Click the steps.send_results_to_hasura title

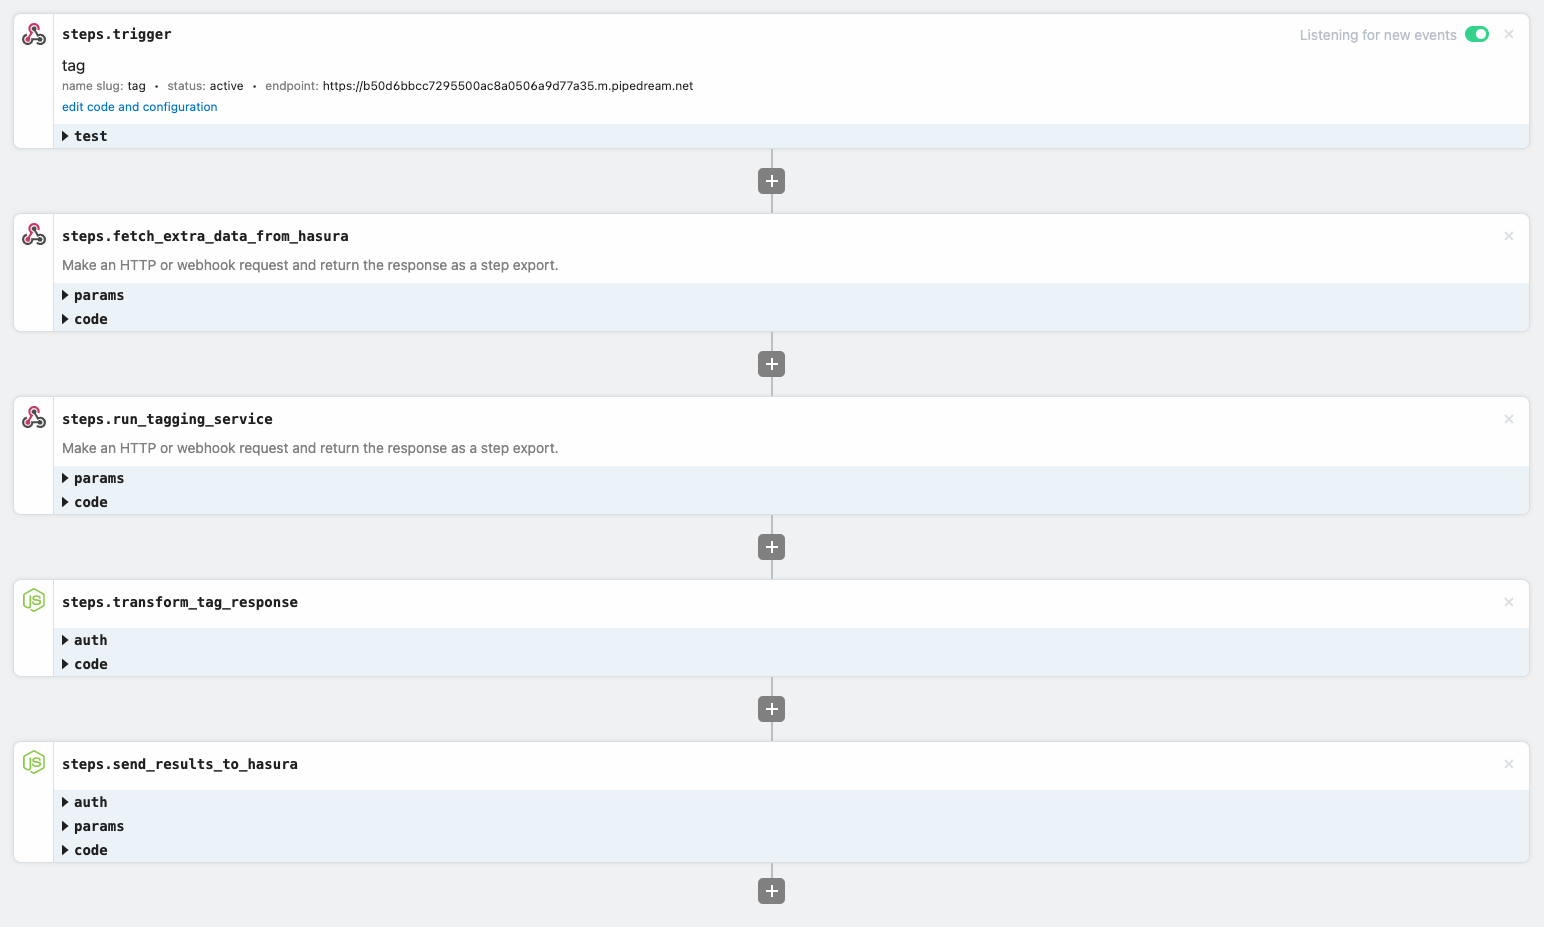coord(180,764)
